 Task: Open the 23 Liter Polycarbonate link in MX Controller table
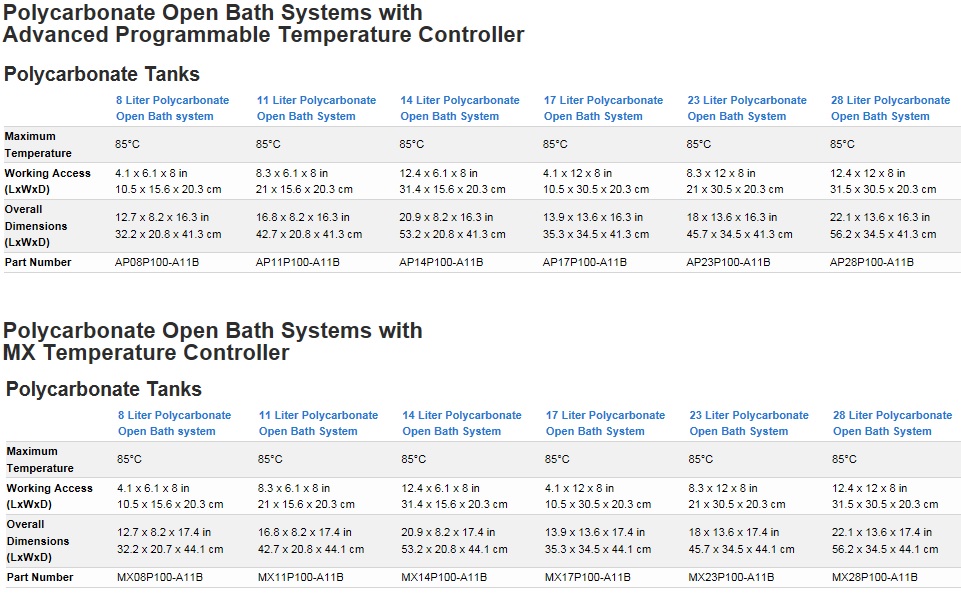[x=749, y=423]
